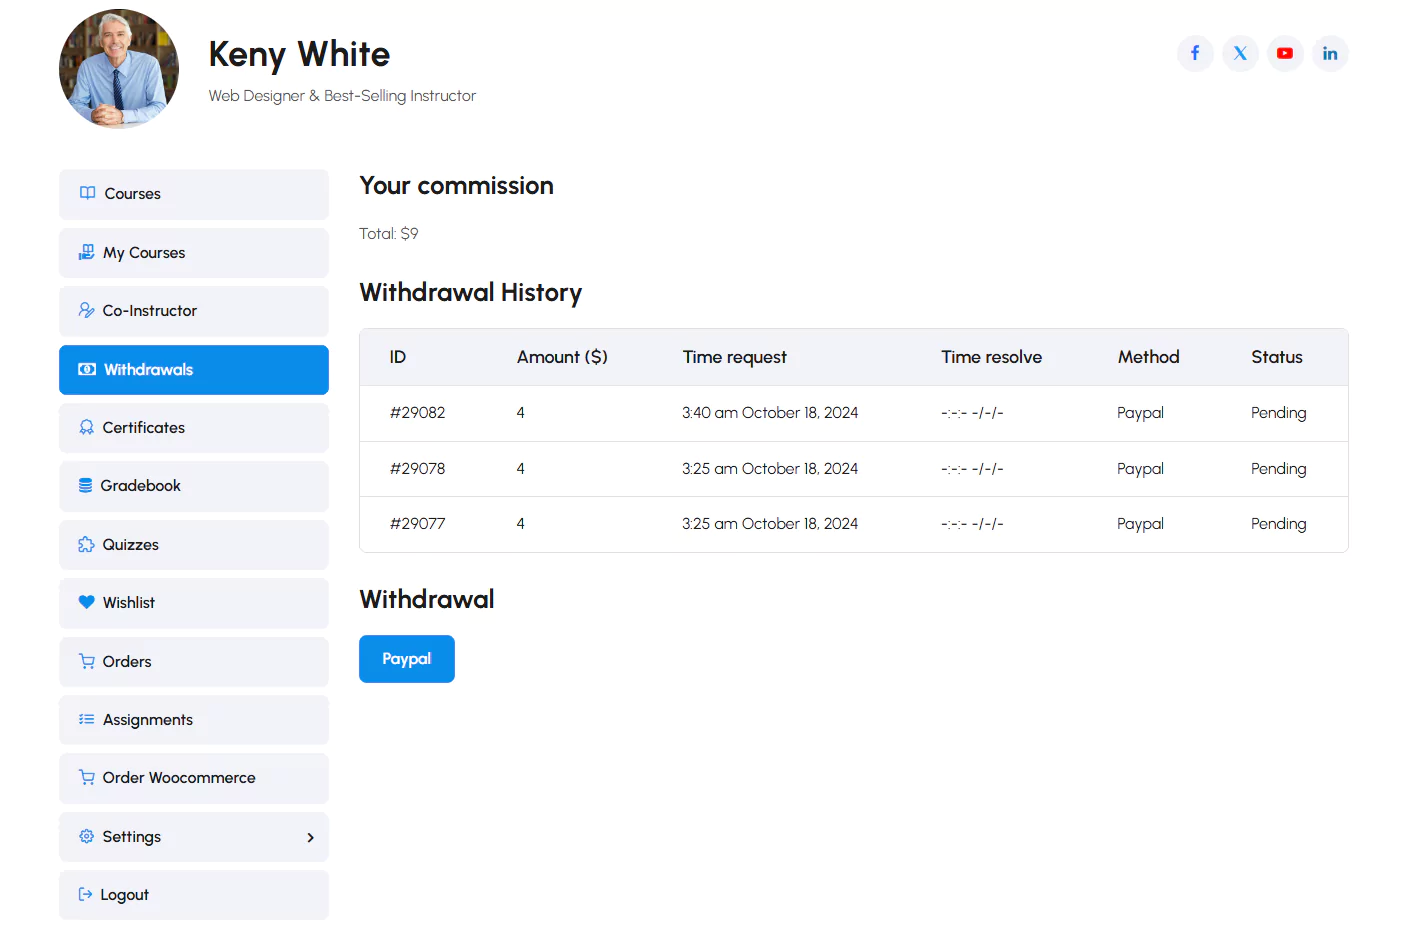Screen dimensions: 1410x938
Task: Open the Certificates section
Action: pos(194,427)
